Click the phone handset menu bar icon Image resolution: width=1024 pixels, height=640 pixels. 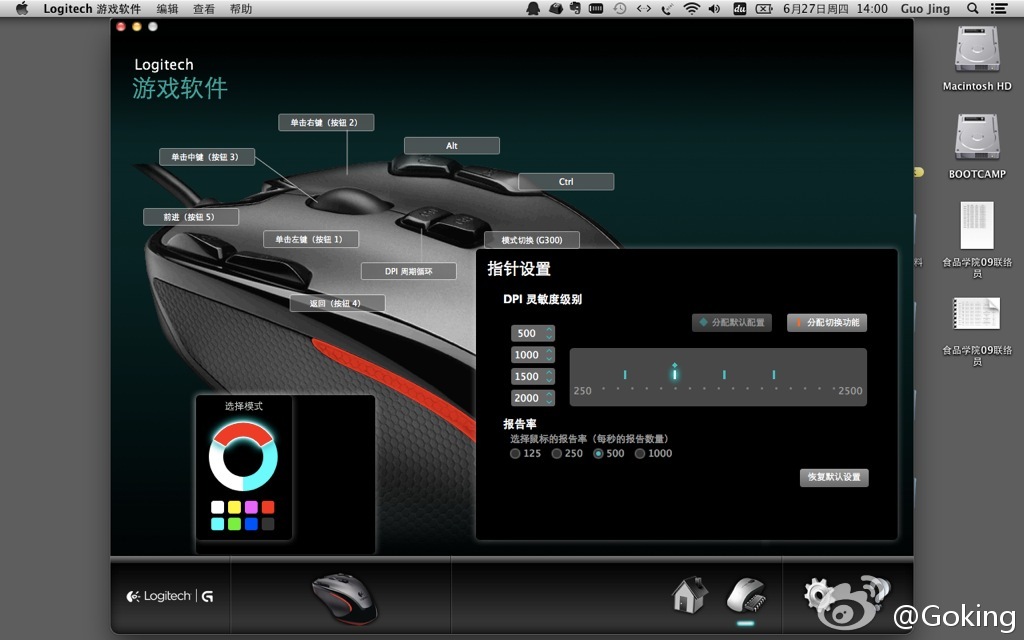pos(667,8)
